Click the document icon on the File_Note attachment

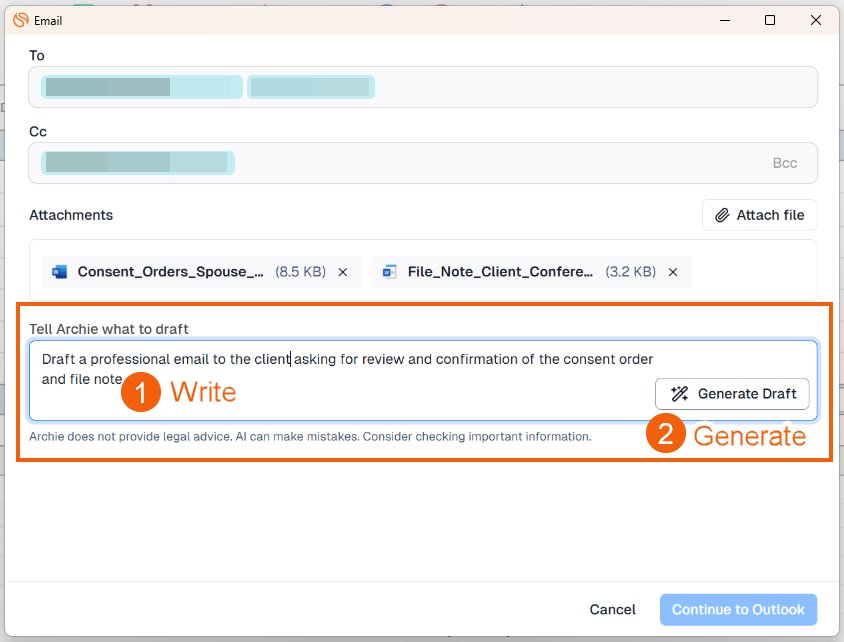pos(389,272)
